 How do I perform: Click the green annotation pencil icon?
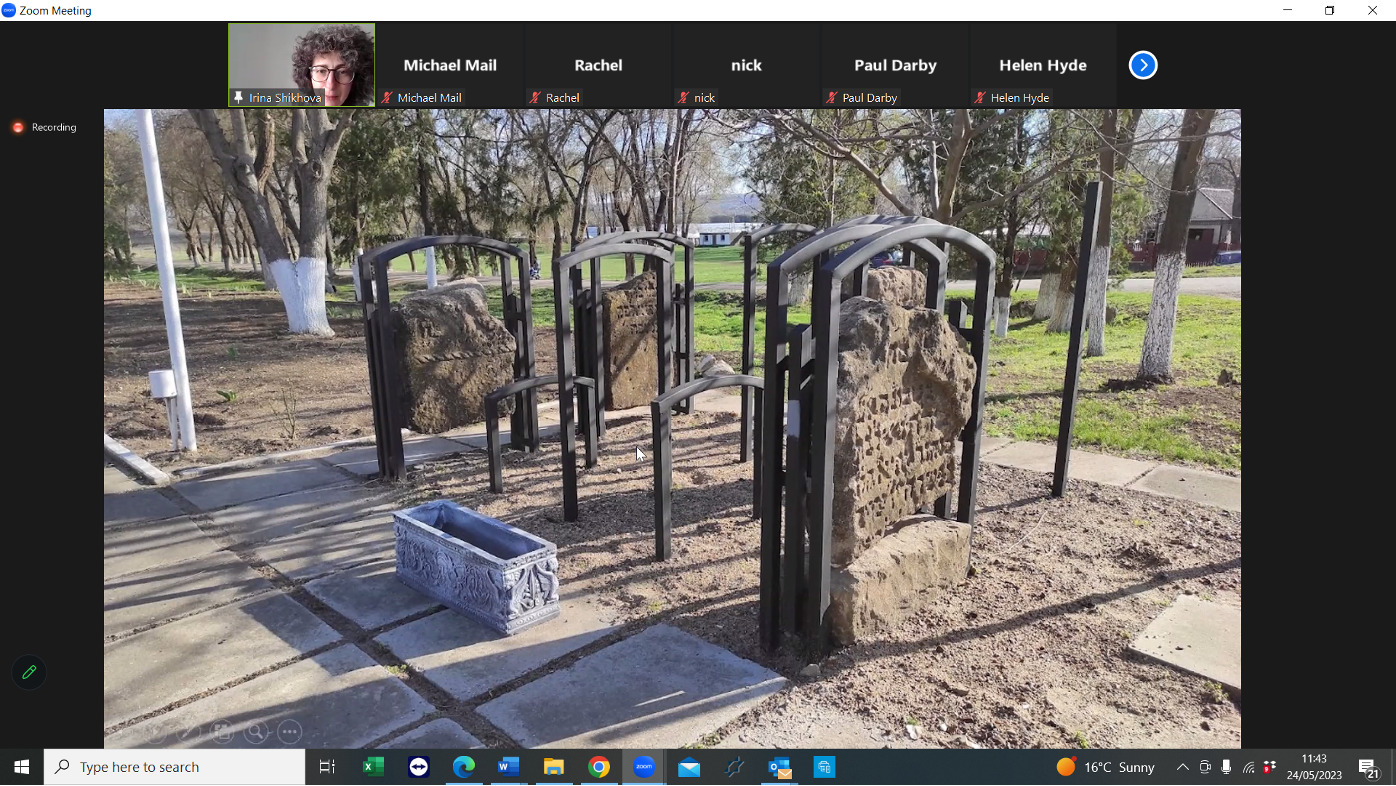point(29,672)
